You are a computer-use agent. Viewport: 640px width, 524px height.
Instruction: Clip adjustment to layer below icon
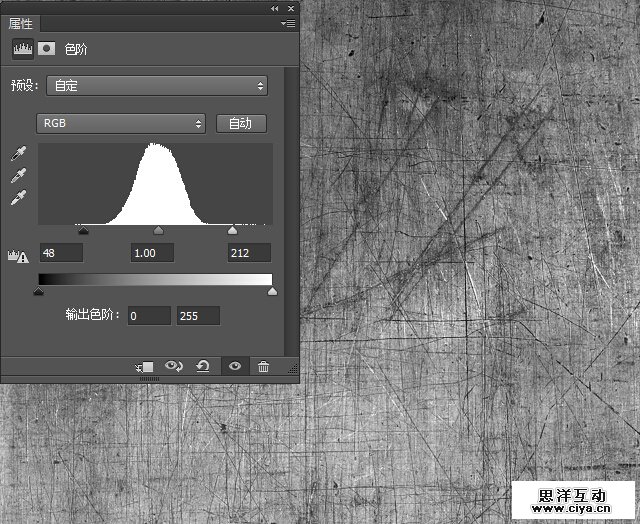(x=144, y=367)
